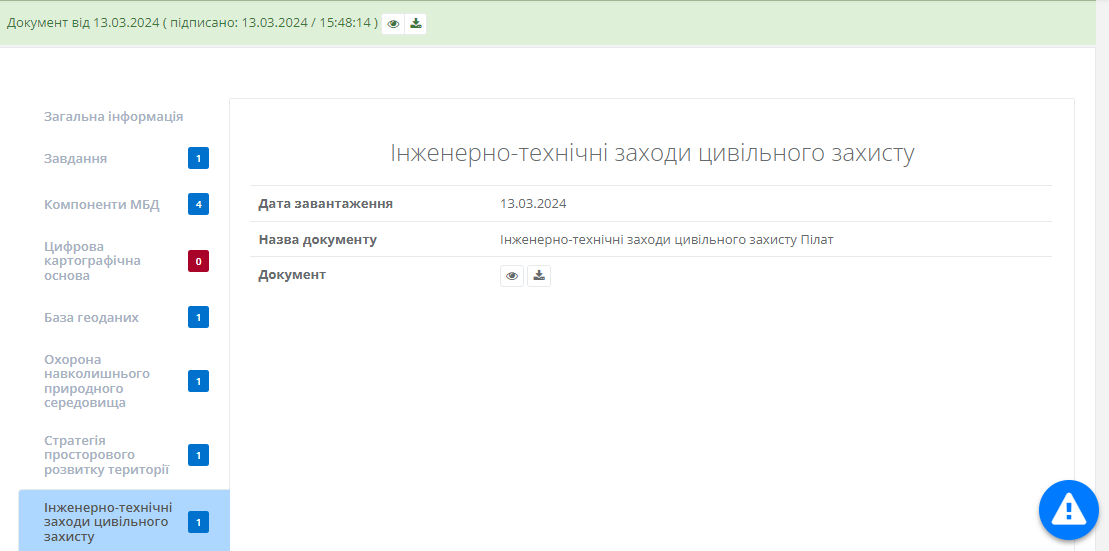Download signed document from green header bar
The height and width of the screenshot is (551, 1109).
[x=416, y=24]
